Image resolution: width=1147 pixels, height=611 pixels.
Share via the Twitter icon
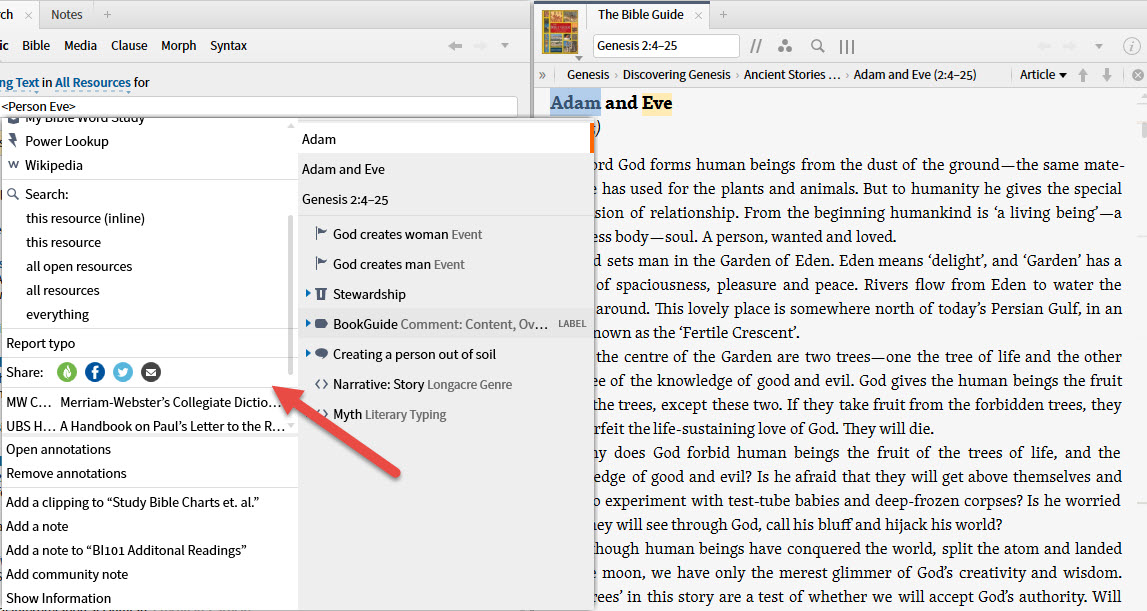tap(123, 372)
